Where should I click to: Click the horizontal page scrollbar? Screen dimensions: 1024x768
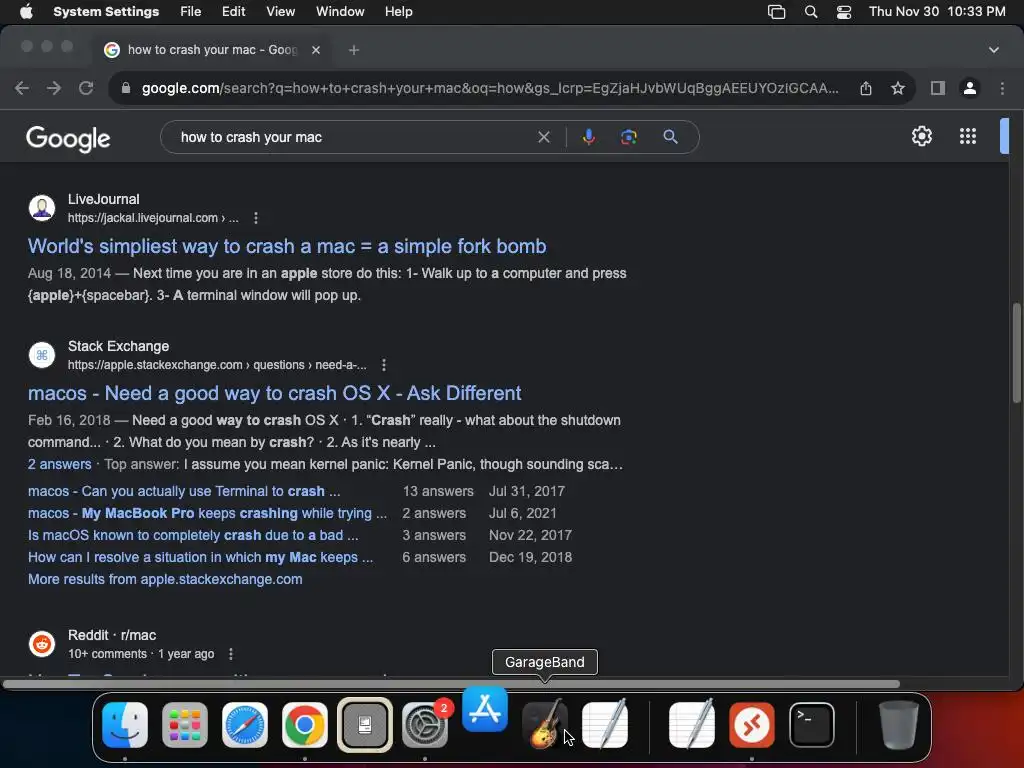pos(451,684)
